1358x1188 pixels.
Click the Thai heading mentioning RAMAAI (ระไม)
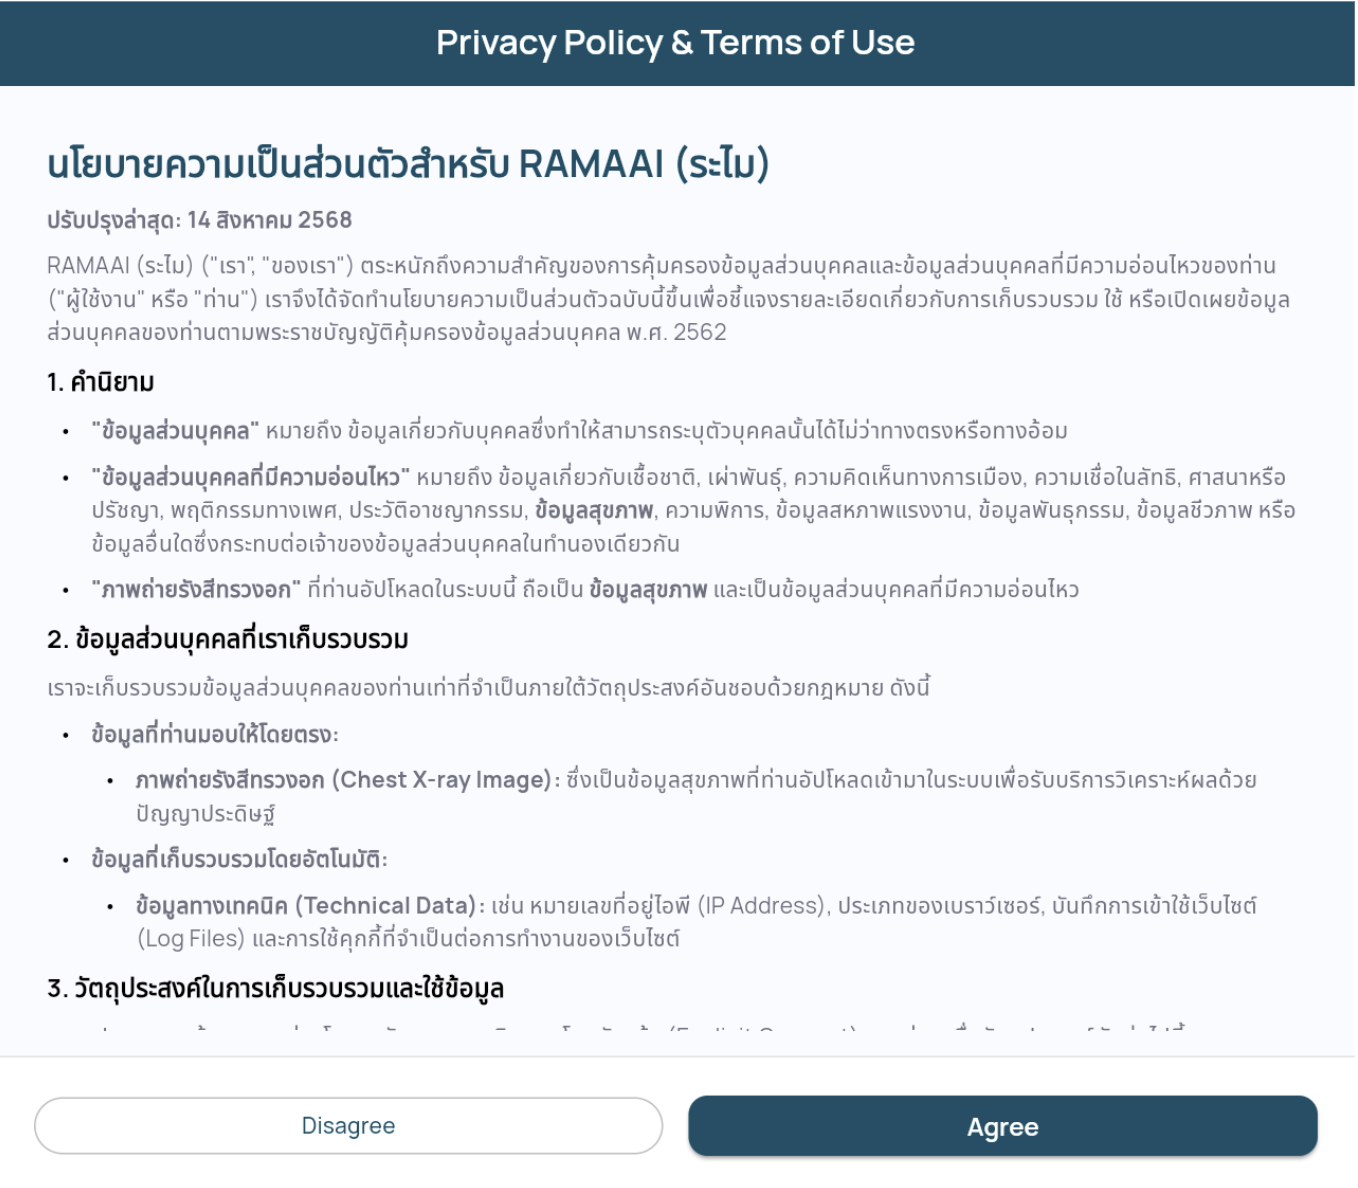click(x=408, y=164)
